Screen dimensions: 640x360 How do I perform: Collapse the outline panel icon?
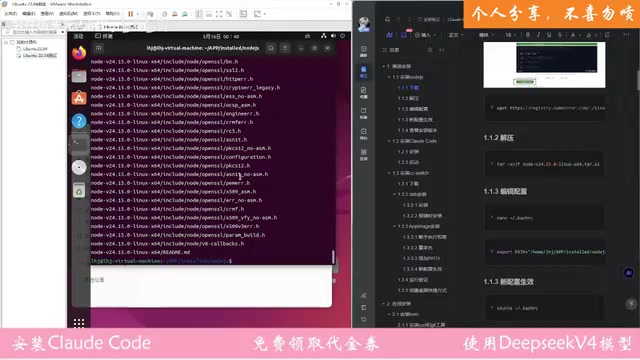pyautogui.click(x=442, y=50)
